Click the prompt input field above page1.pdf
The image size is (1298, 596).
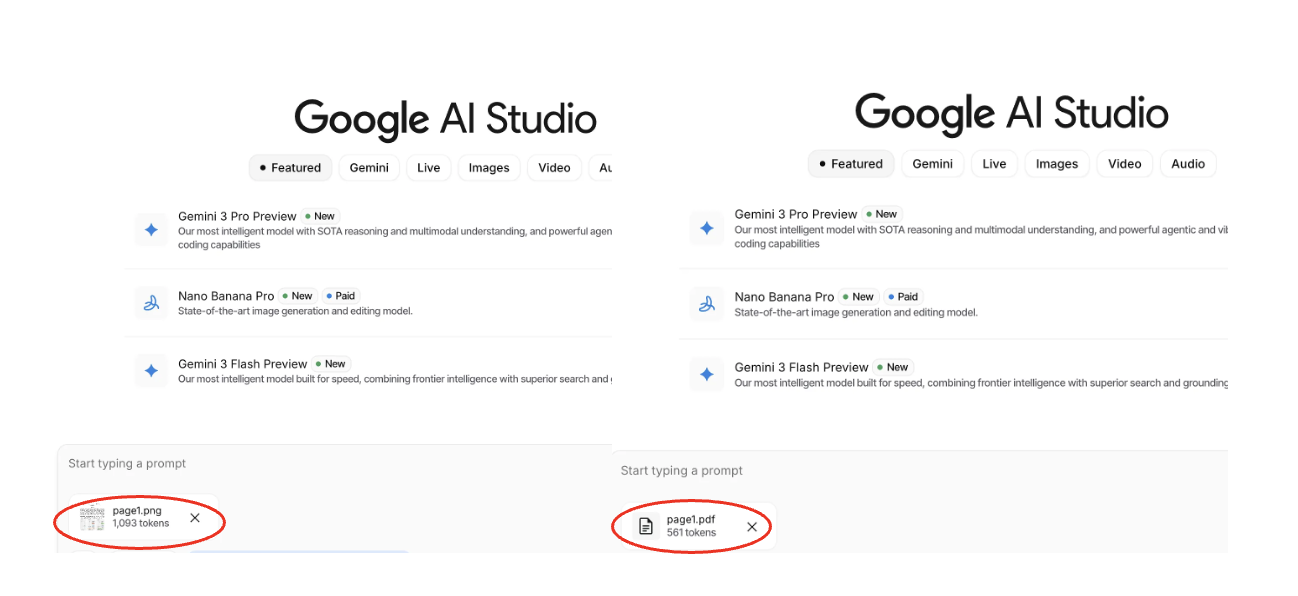point(900,471)
